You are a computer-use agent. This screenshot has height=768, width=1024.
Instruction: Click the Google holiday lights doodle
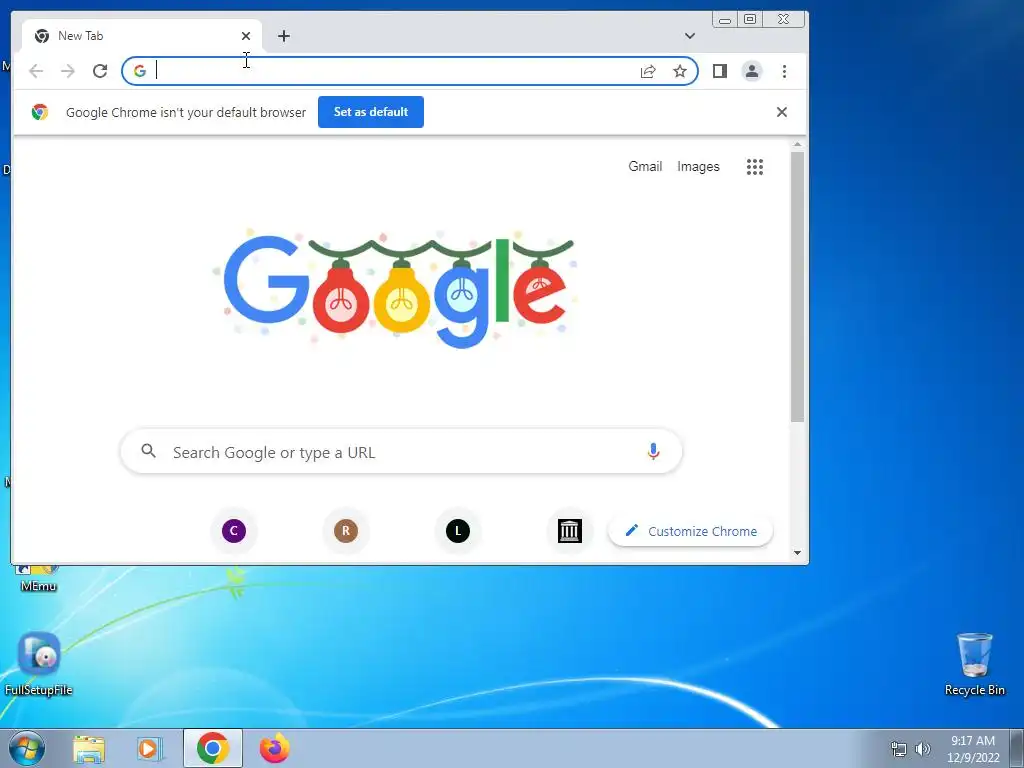coord(395,288)
